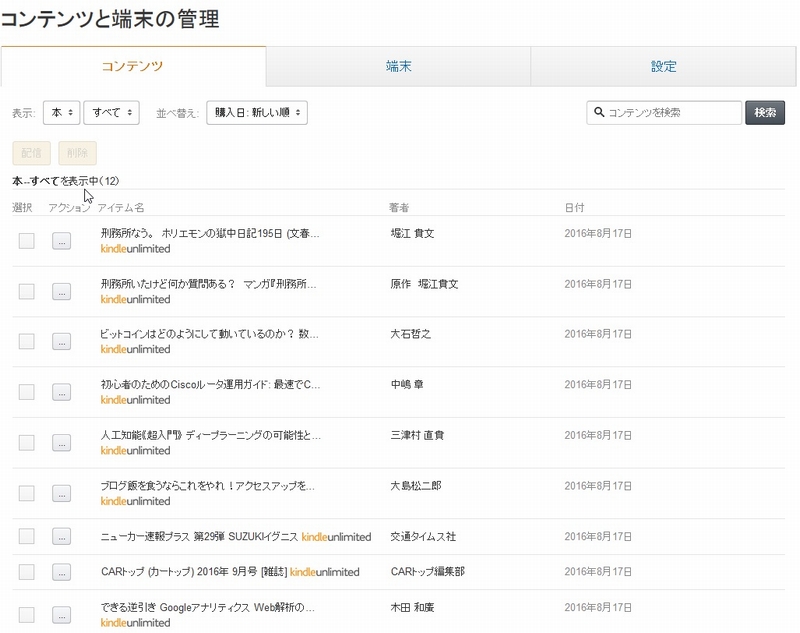Screen dimensions: 800x633
Task: Open actions menu for ブログ飯 book
Action: pyautogui.click(x=62, y=493)
